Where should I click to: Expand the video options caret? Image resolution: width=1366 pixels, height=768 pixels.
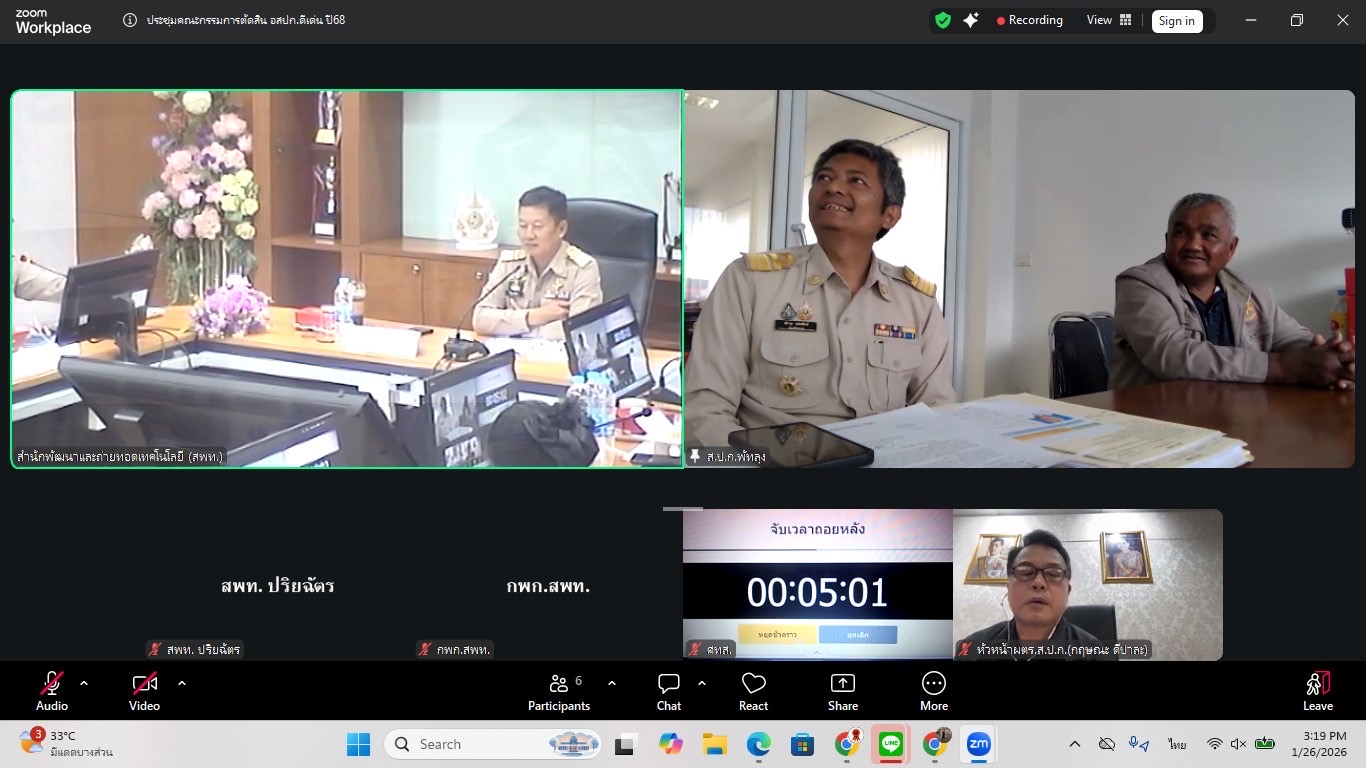point(181,684)
